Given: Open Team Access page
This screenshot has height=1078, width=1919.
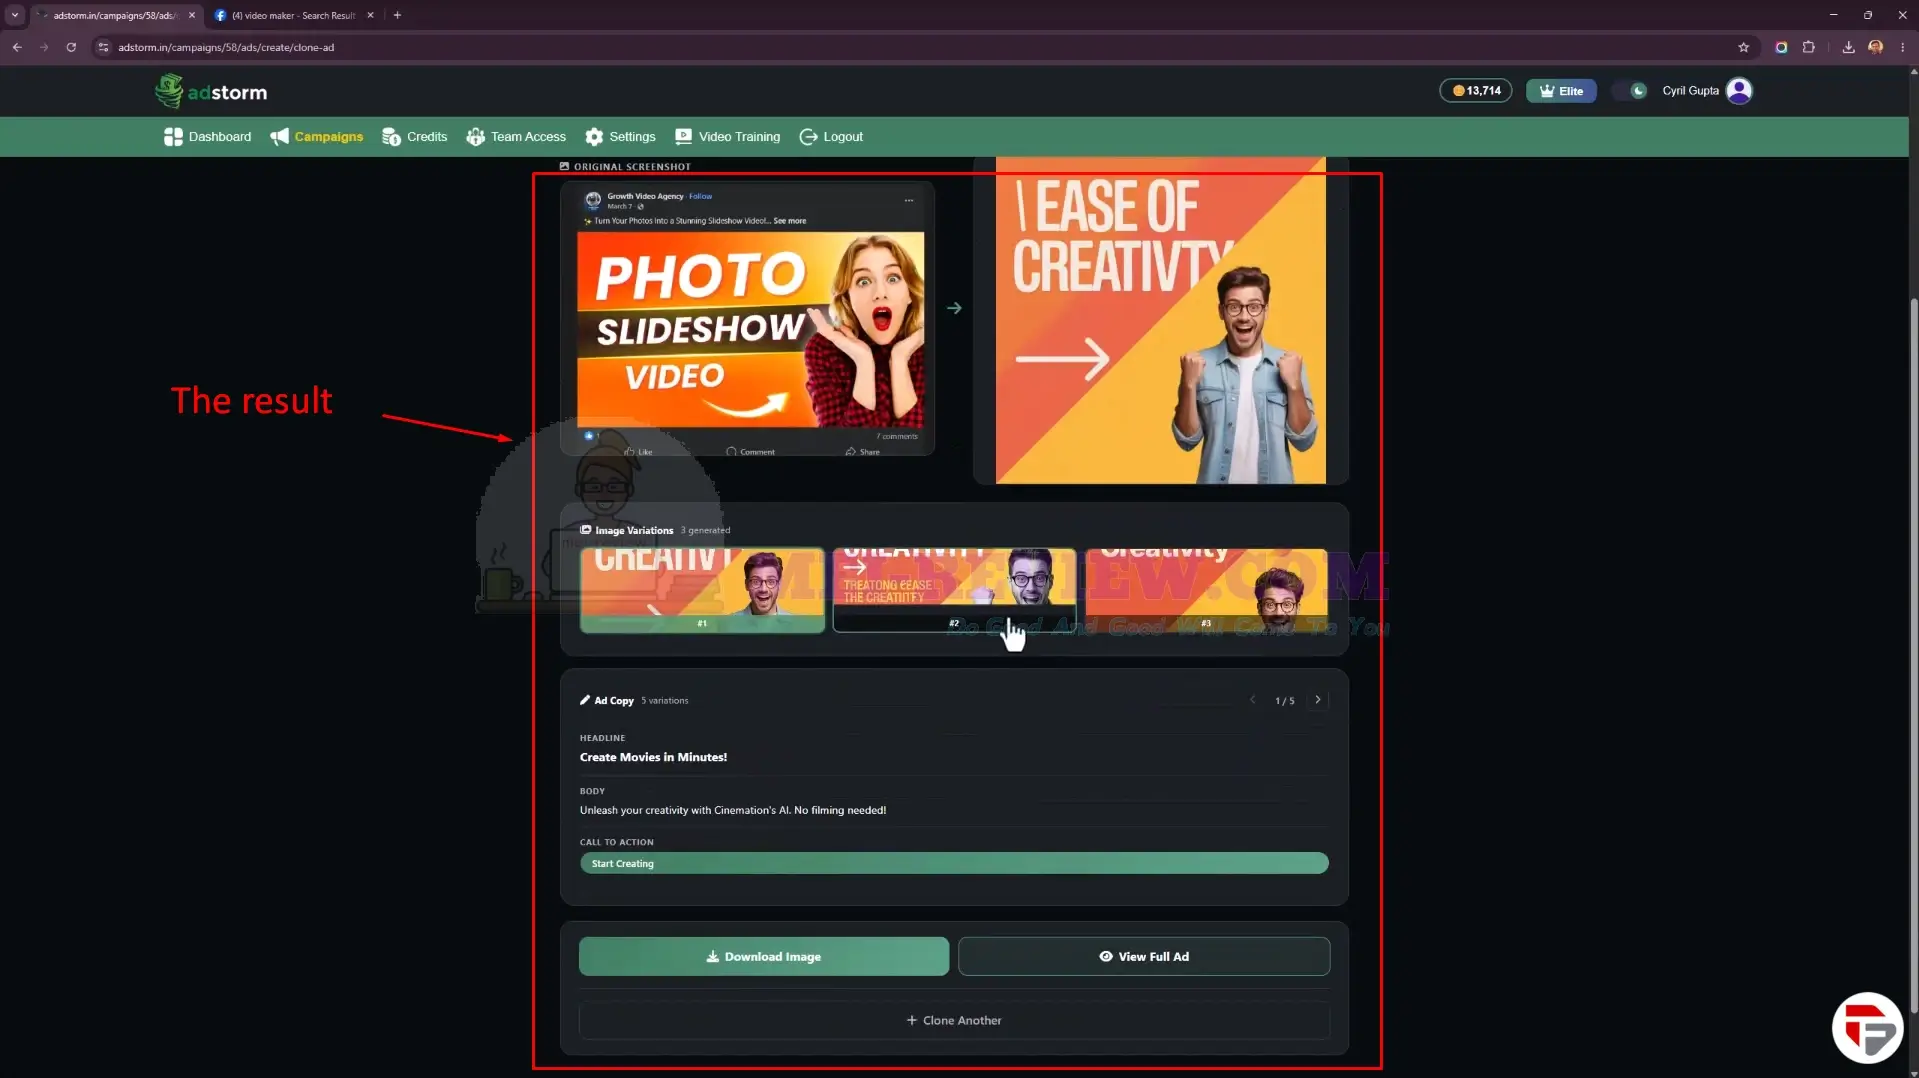Looking at the screenshot, I should point(516,137).
